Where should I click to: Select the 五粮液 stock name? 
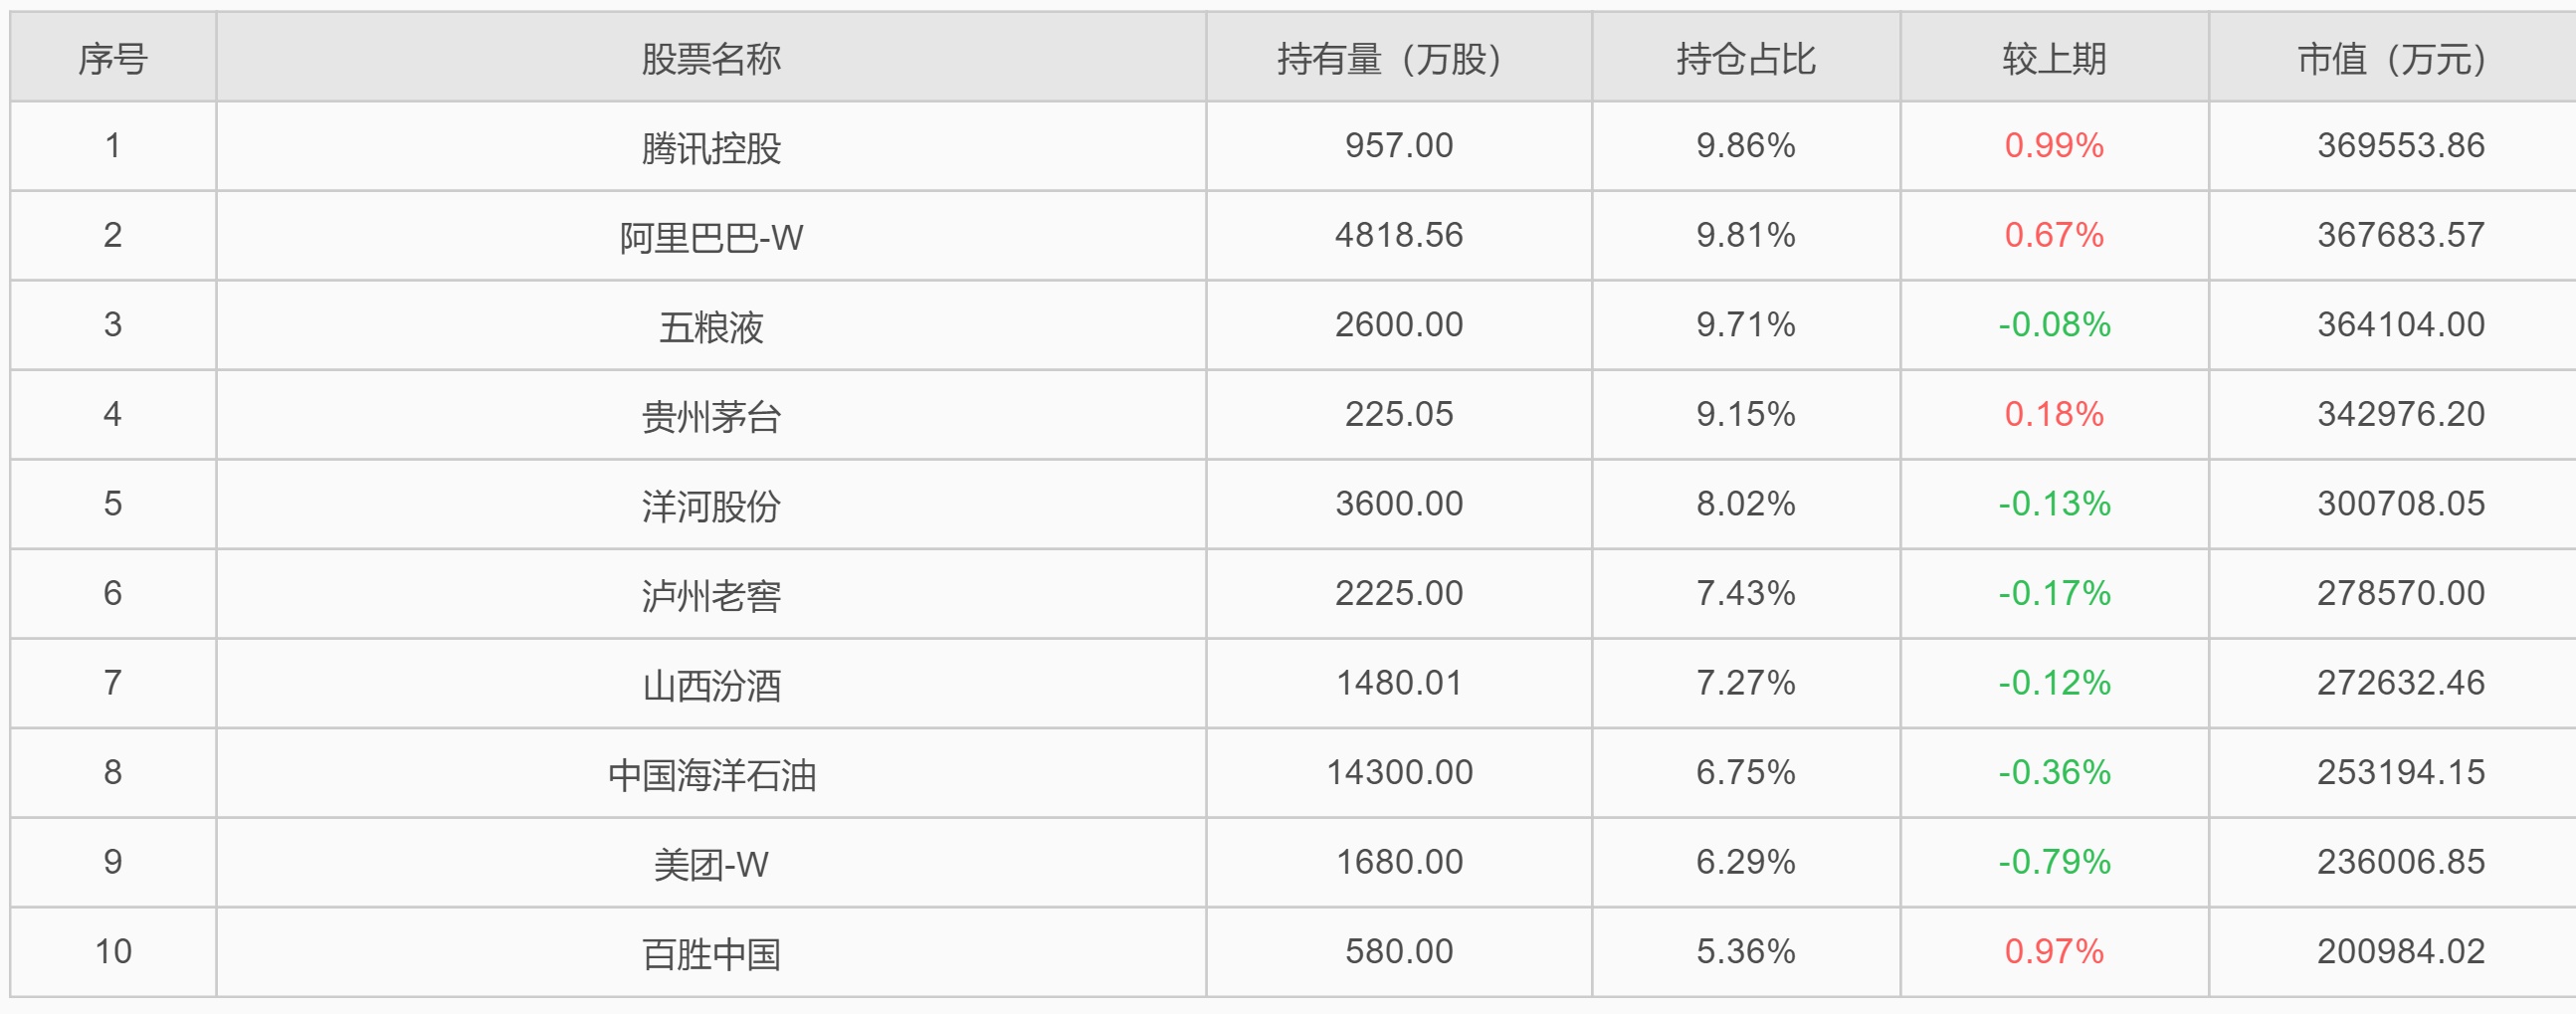click(711, 327)
